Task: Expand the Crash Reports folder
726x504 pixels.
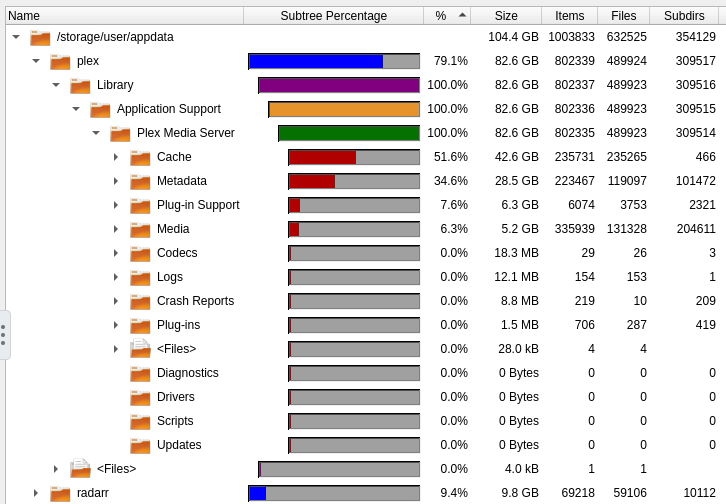Action: (x=116, y=301)
